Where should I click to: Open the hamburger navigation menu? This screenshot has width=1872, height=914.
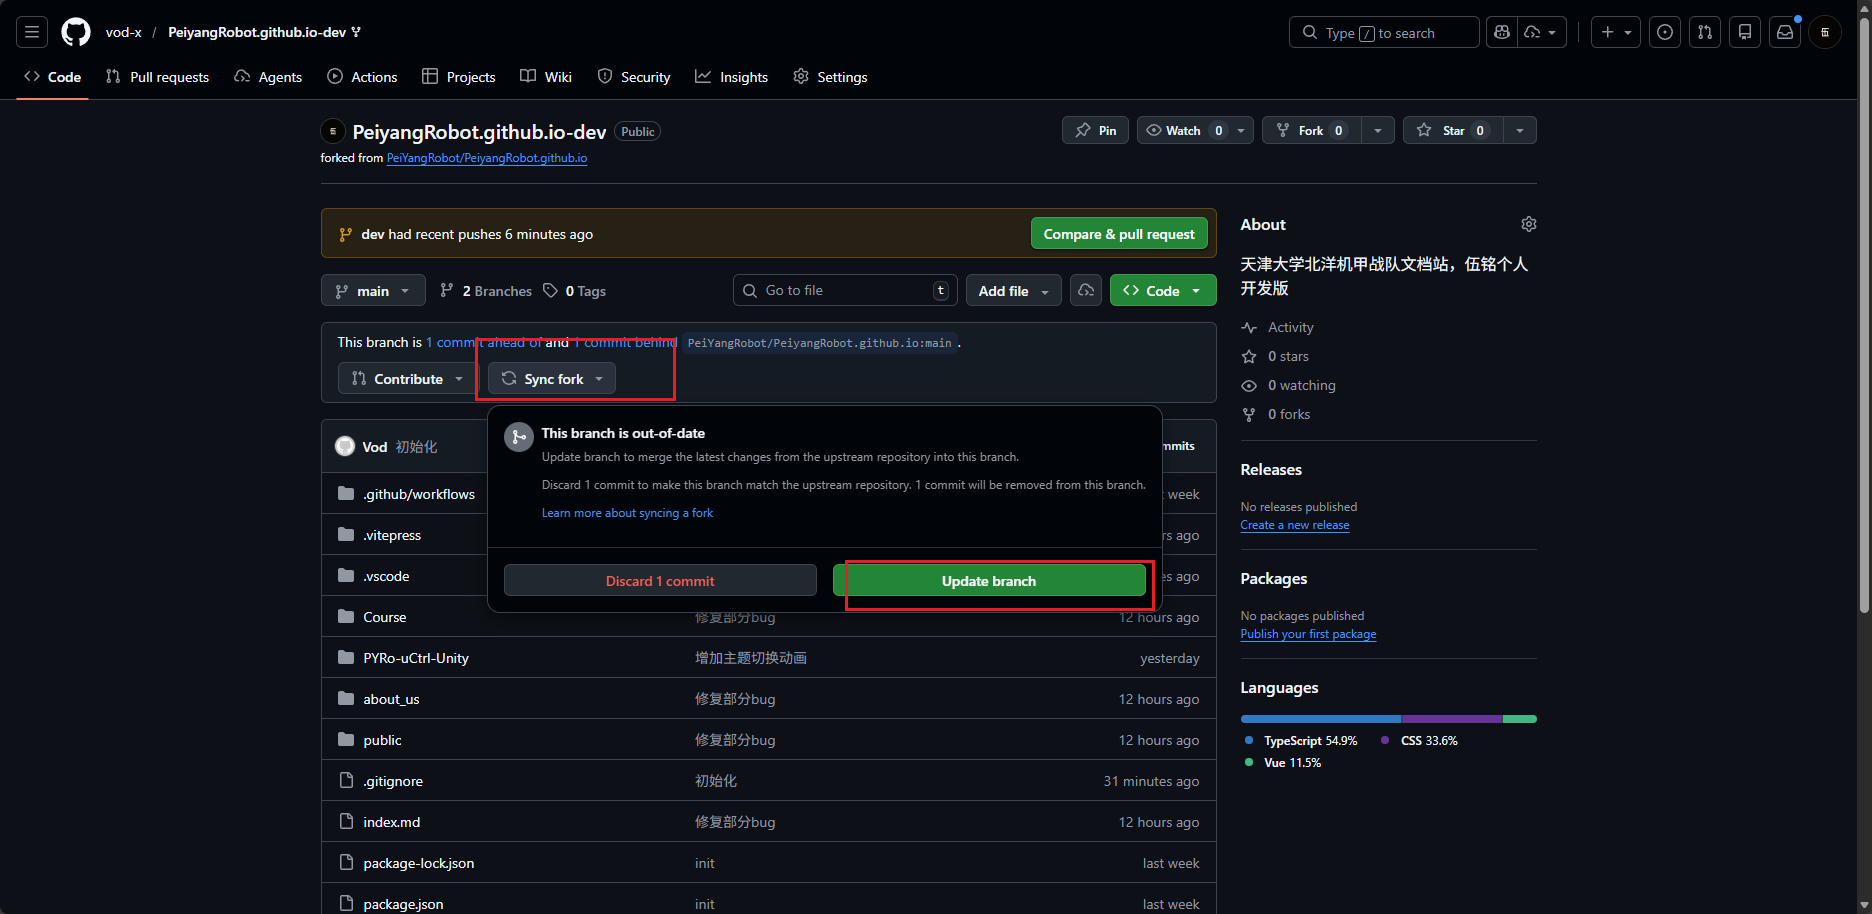(x=32, y=32)
